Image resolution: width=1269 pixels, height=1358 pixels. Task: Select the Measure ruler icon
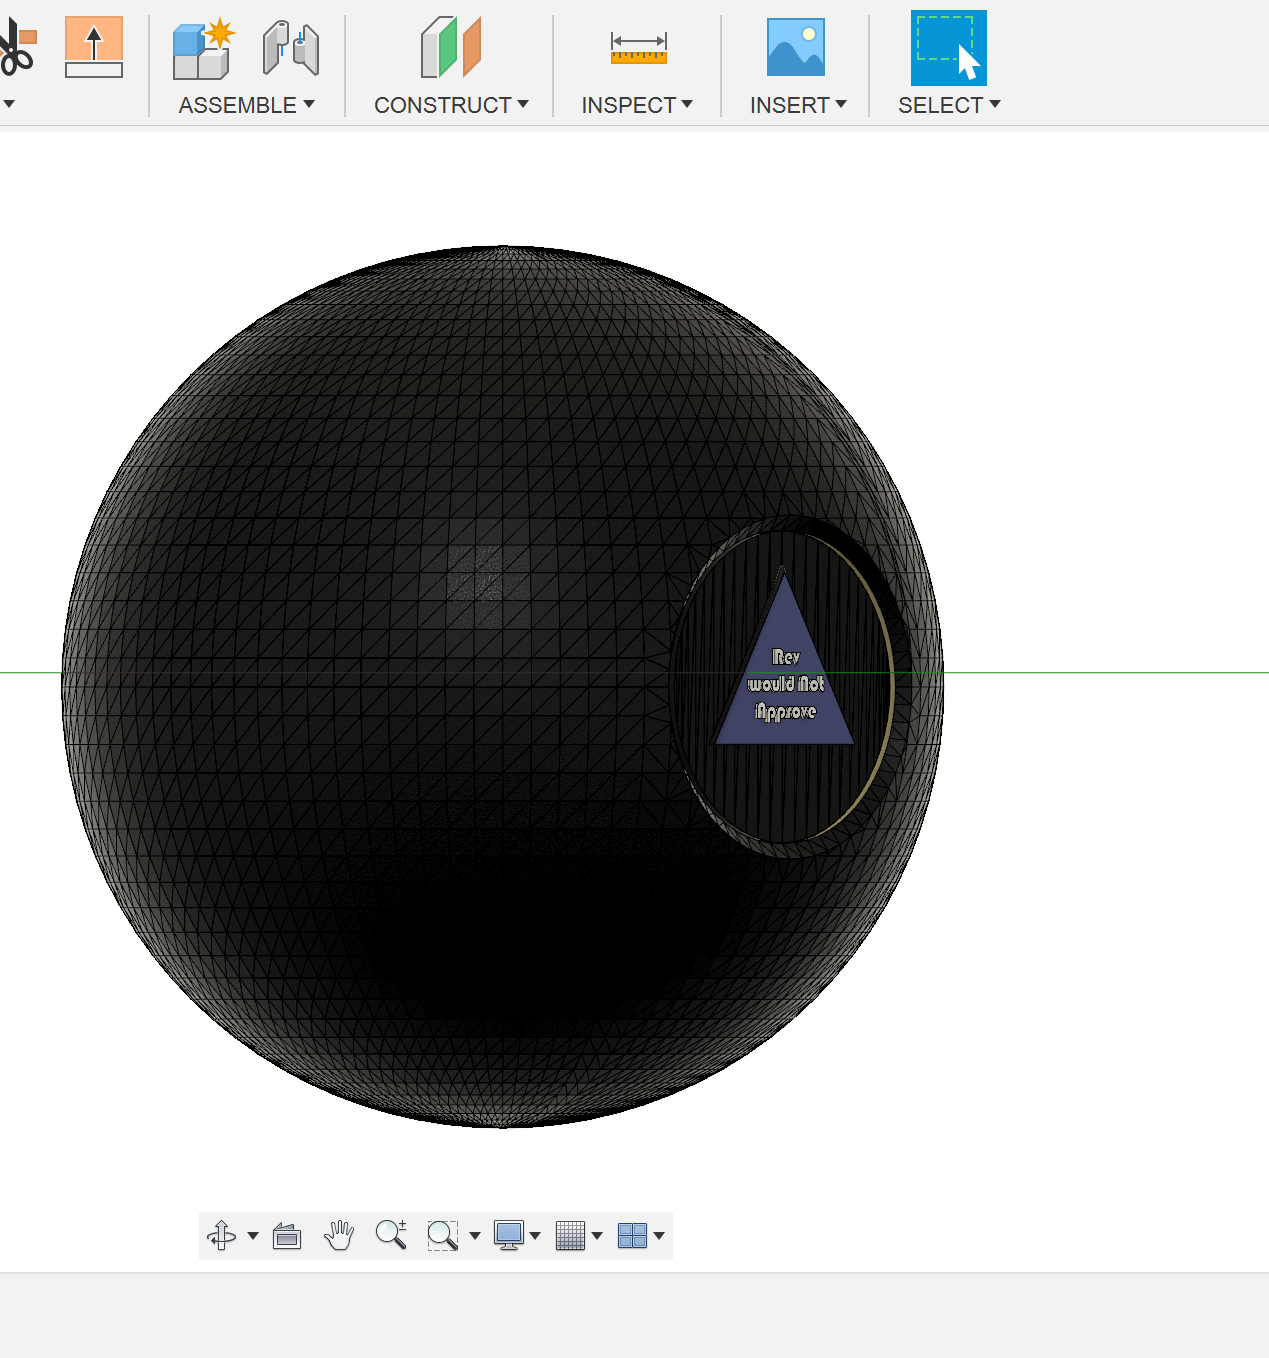point(638,48)
